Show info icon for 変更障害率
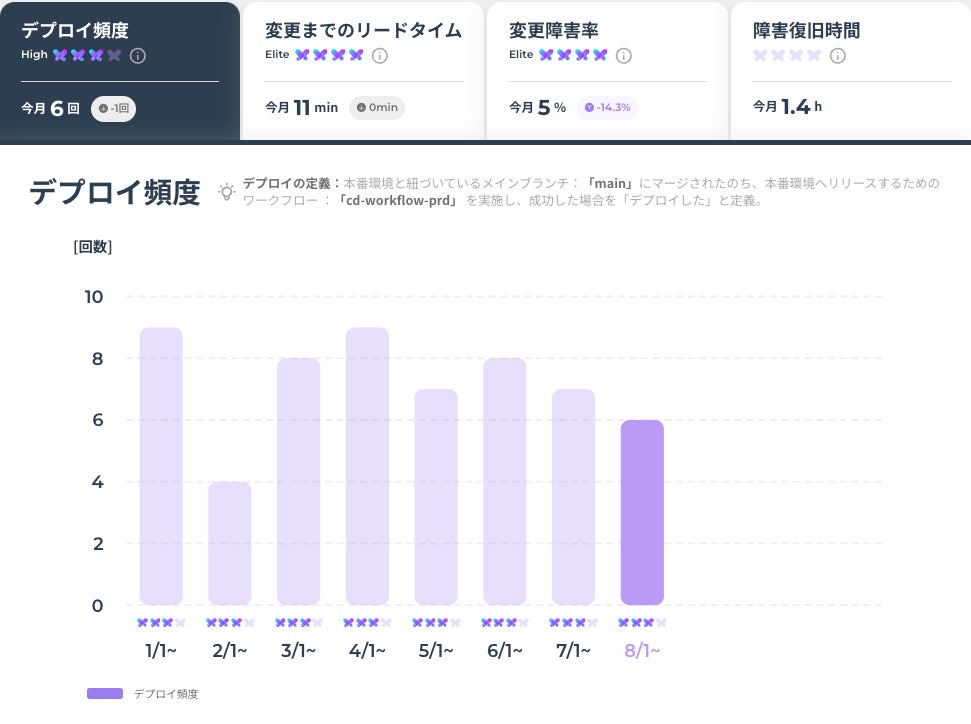 coord(624,56)
